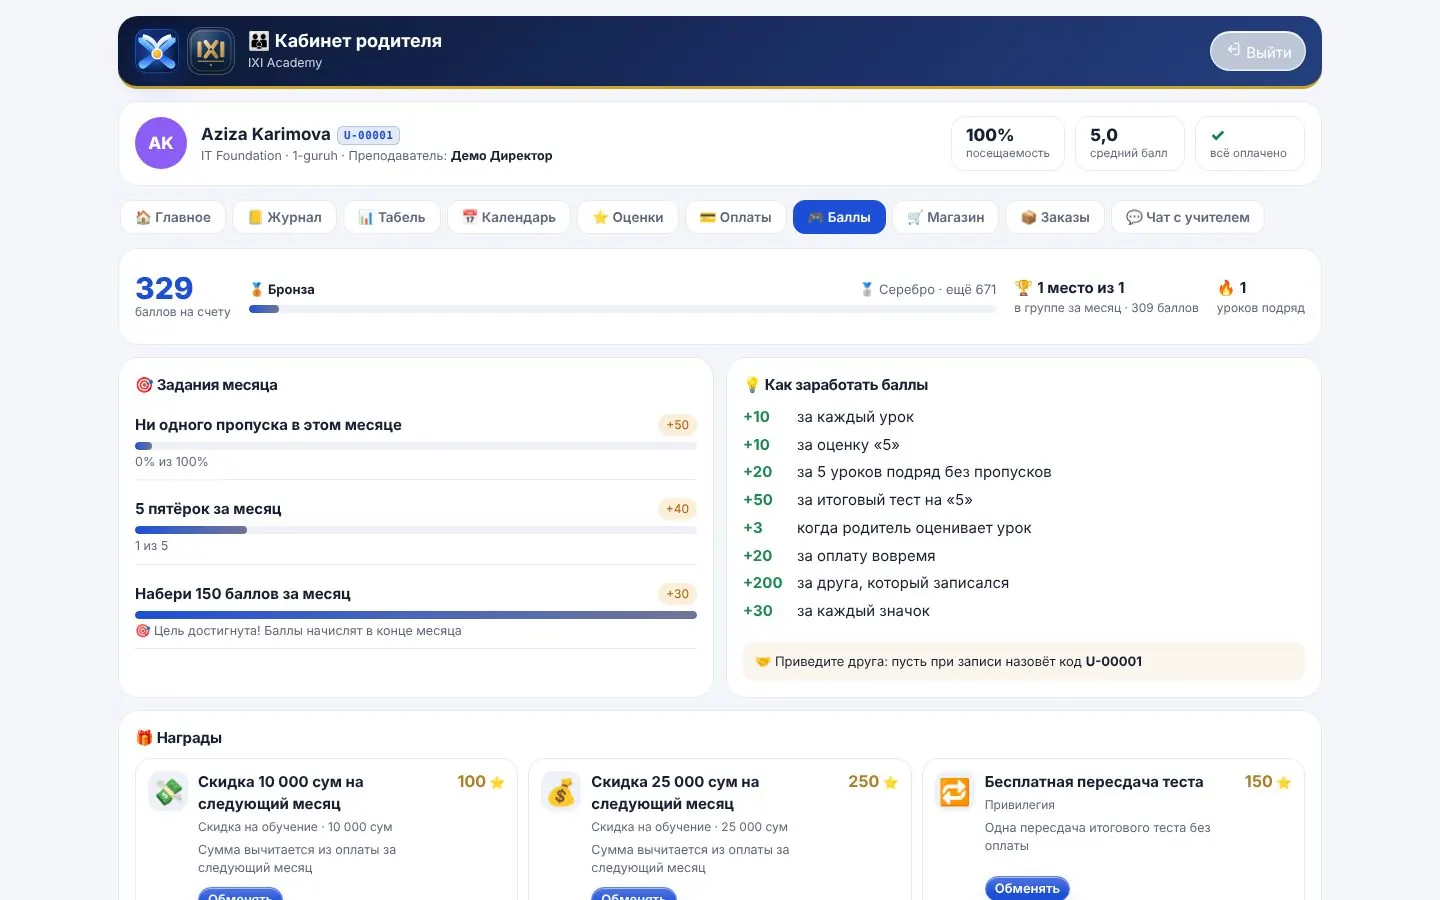Open the Табель tab
1440x900 pixels.
point(392,217)
